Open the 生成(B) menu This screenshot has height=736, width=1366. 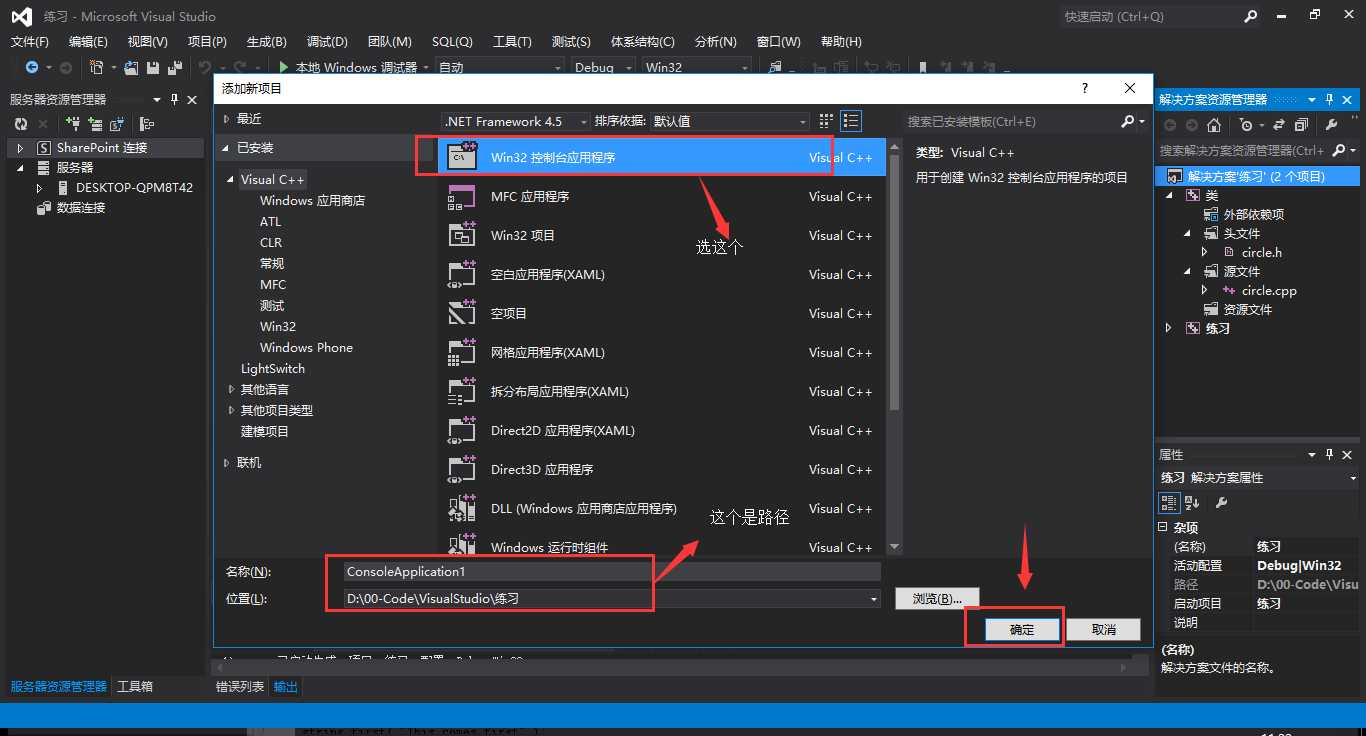[266, 41]
